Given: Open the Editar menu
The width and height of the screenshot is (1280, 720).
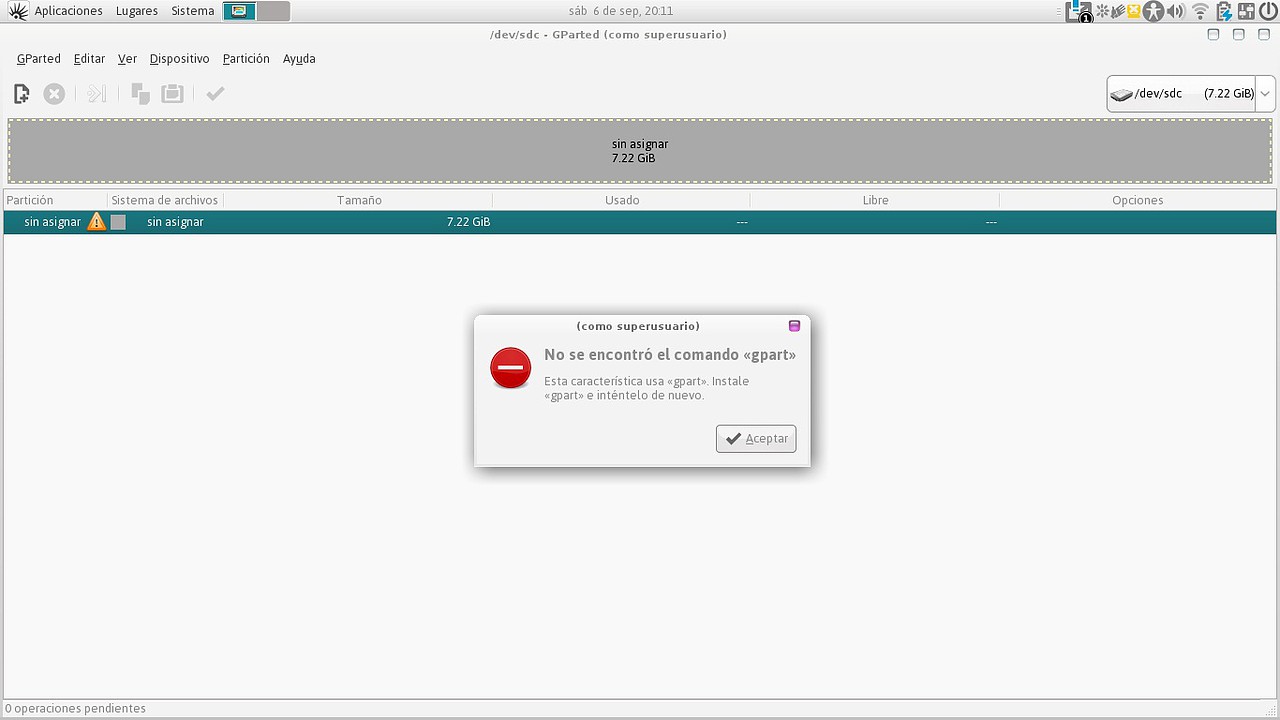Looking at the screenshot, I should tap(89, 59).
